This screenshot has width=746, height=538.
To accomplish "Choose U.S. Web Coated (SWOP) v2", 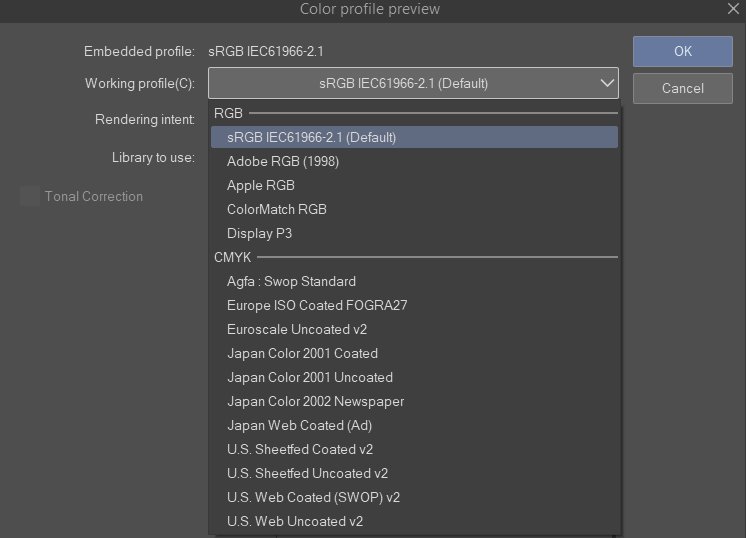I will point(414,497).
